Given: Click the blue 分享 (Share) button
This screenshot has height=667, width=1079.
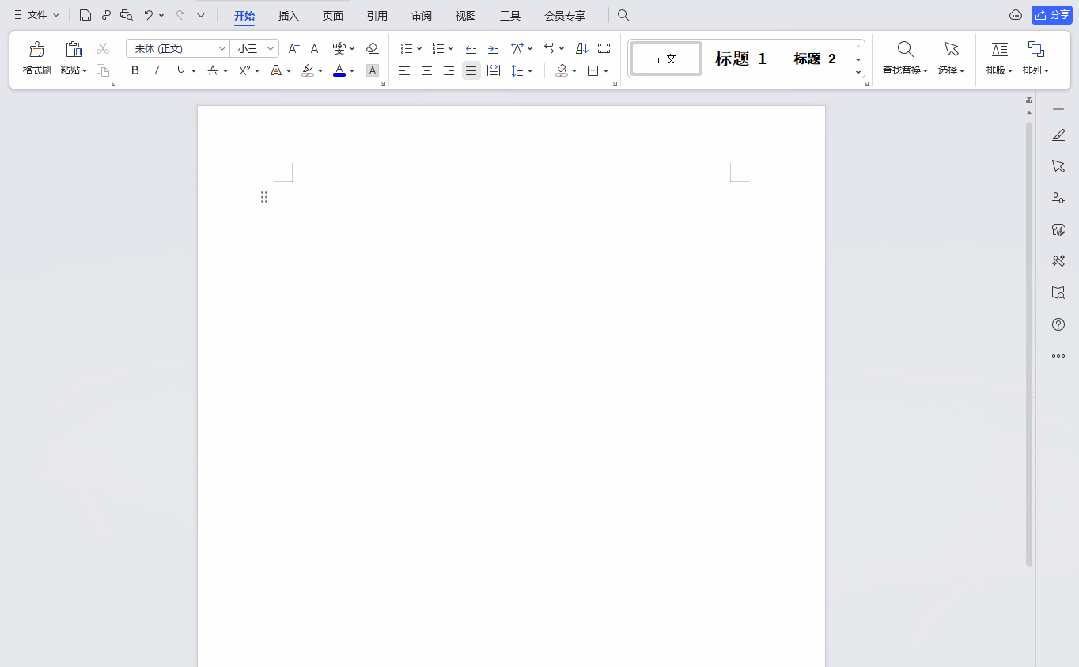Looking at the screenshot, I should (x=1052, y=15).
